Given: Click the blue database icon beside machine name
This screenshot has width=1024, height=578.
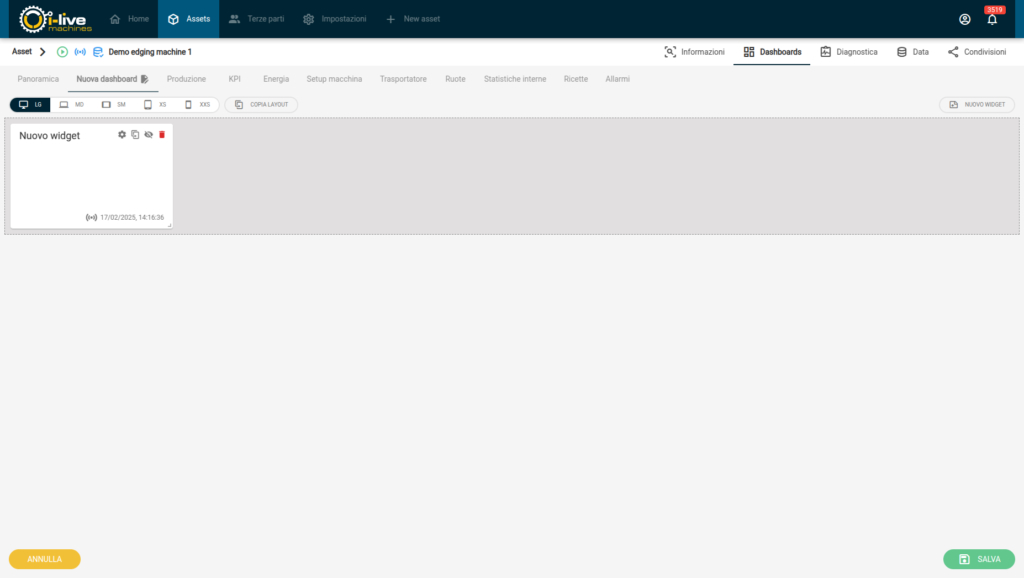Looking at the screenshot, I should (98, 52).
